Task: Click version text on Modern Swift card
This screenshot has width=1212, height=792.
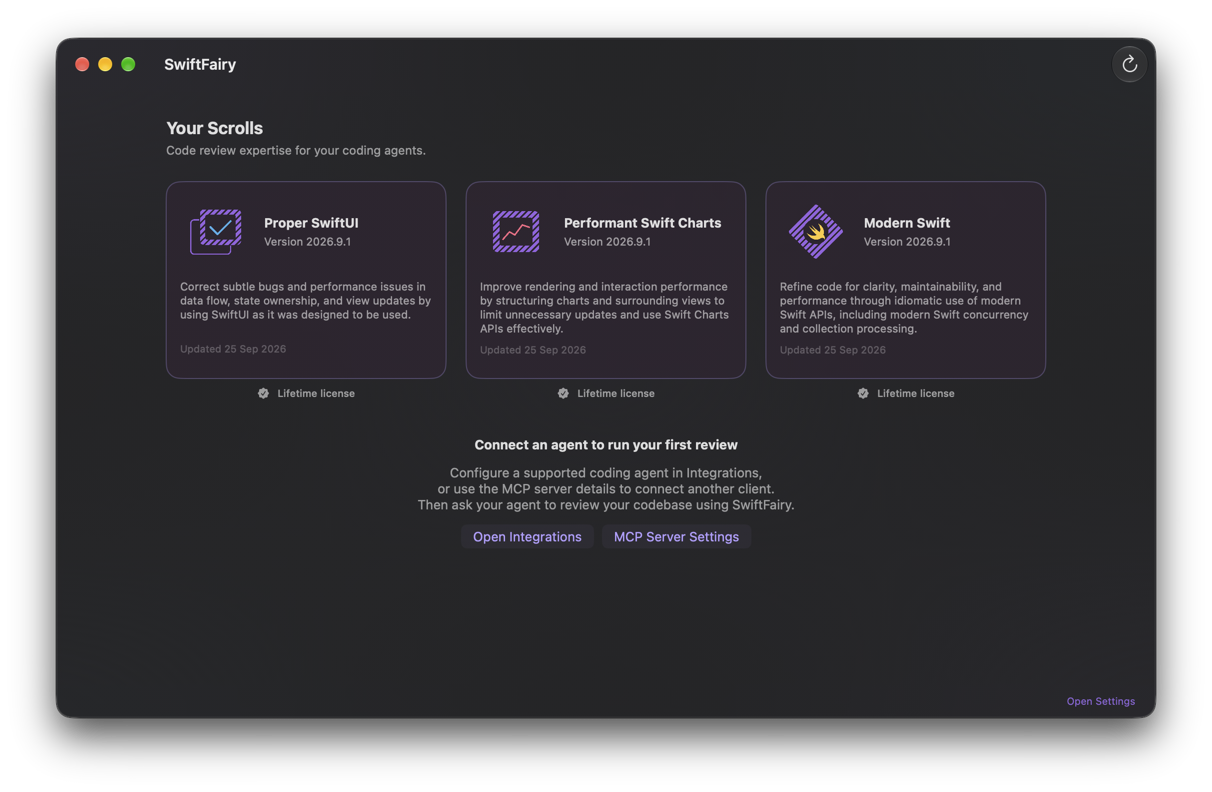Action: point(907,242)
